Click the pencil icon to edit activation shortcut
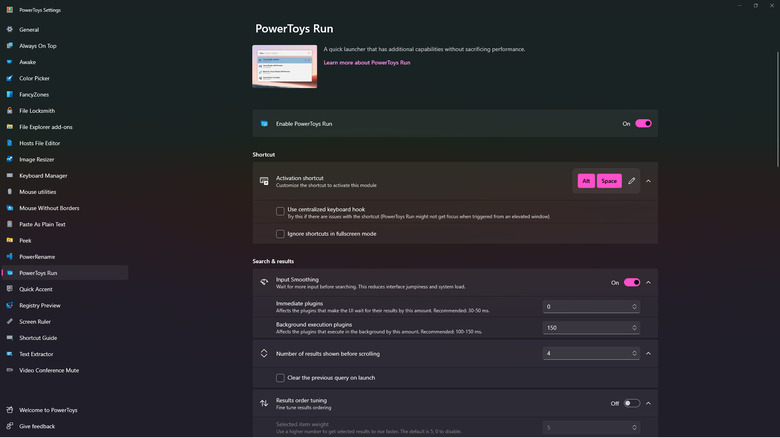This screenshot has width=780, height=438. (632, 181)
